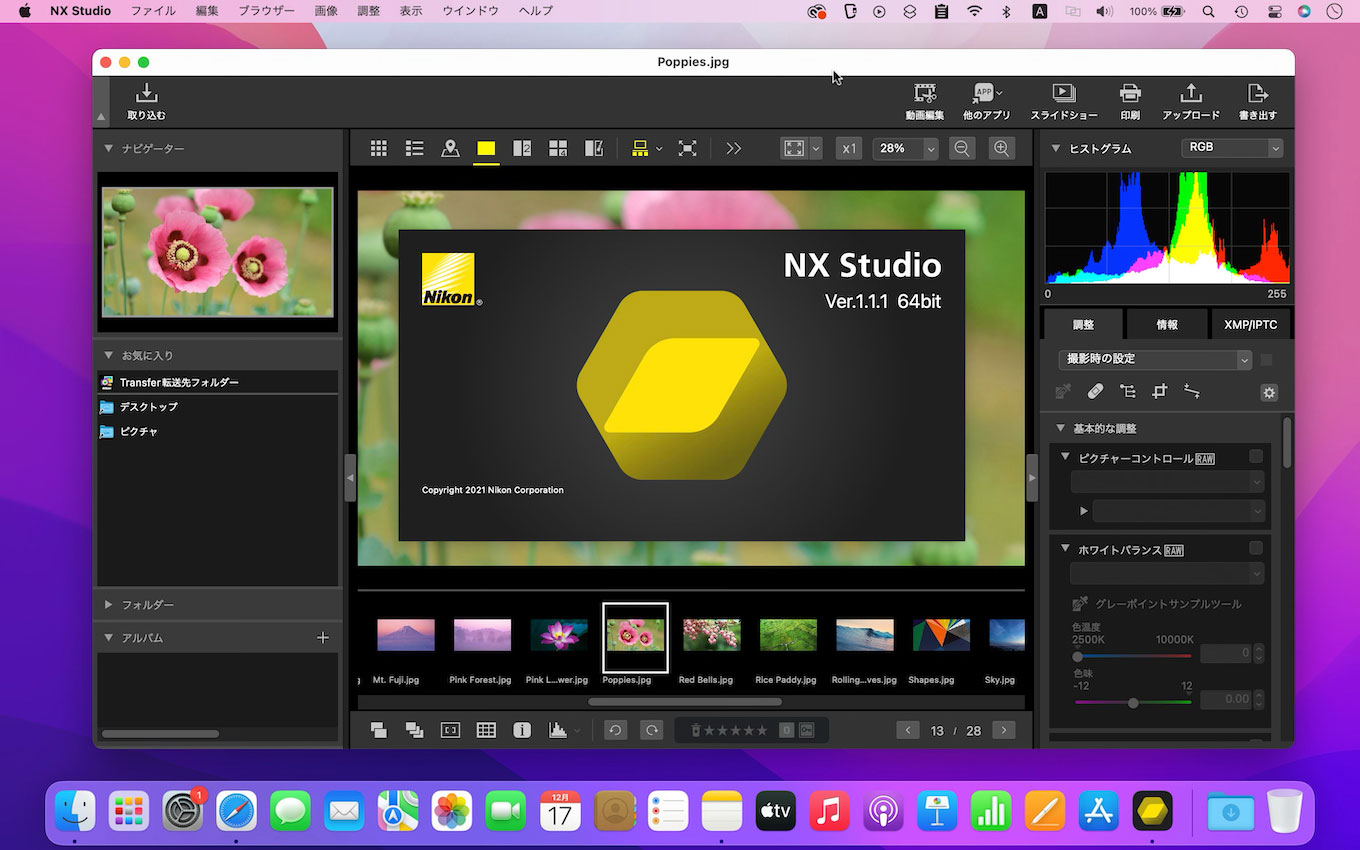Switch to the 調整 tab
This screenshot has width=1360, height=850.
point(1083,324)
